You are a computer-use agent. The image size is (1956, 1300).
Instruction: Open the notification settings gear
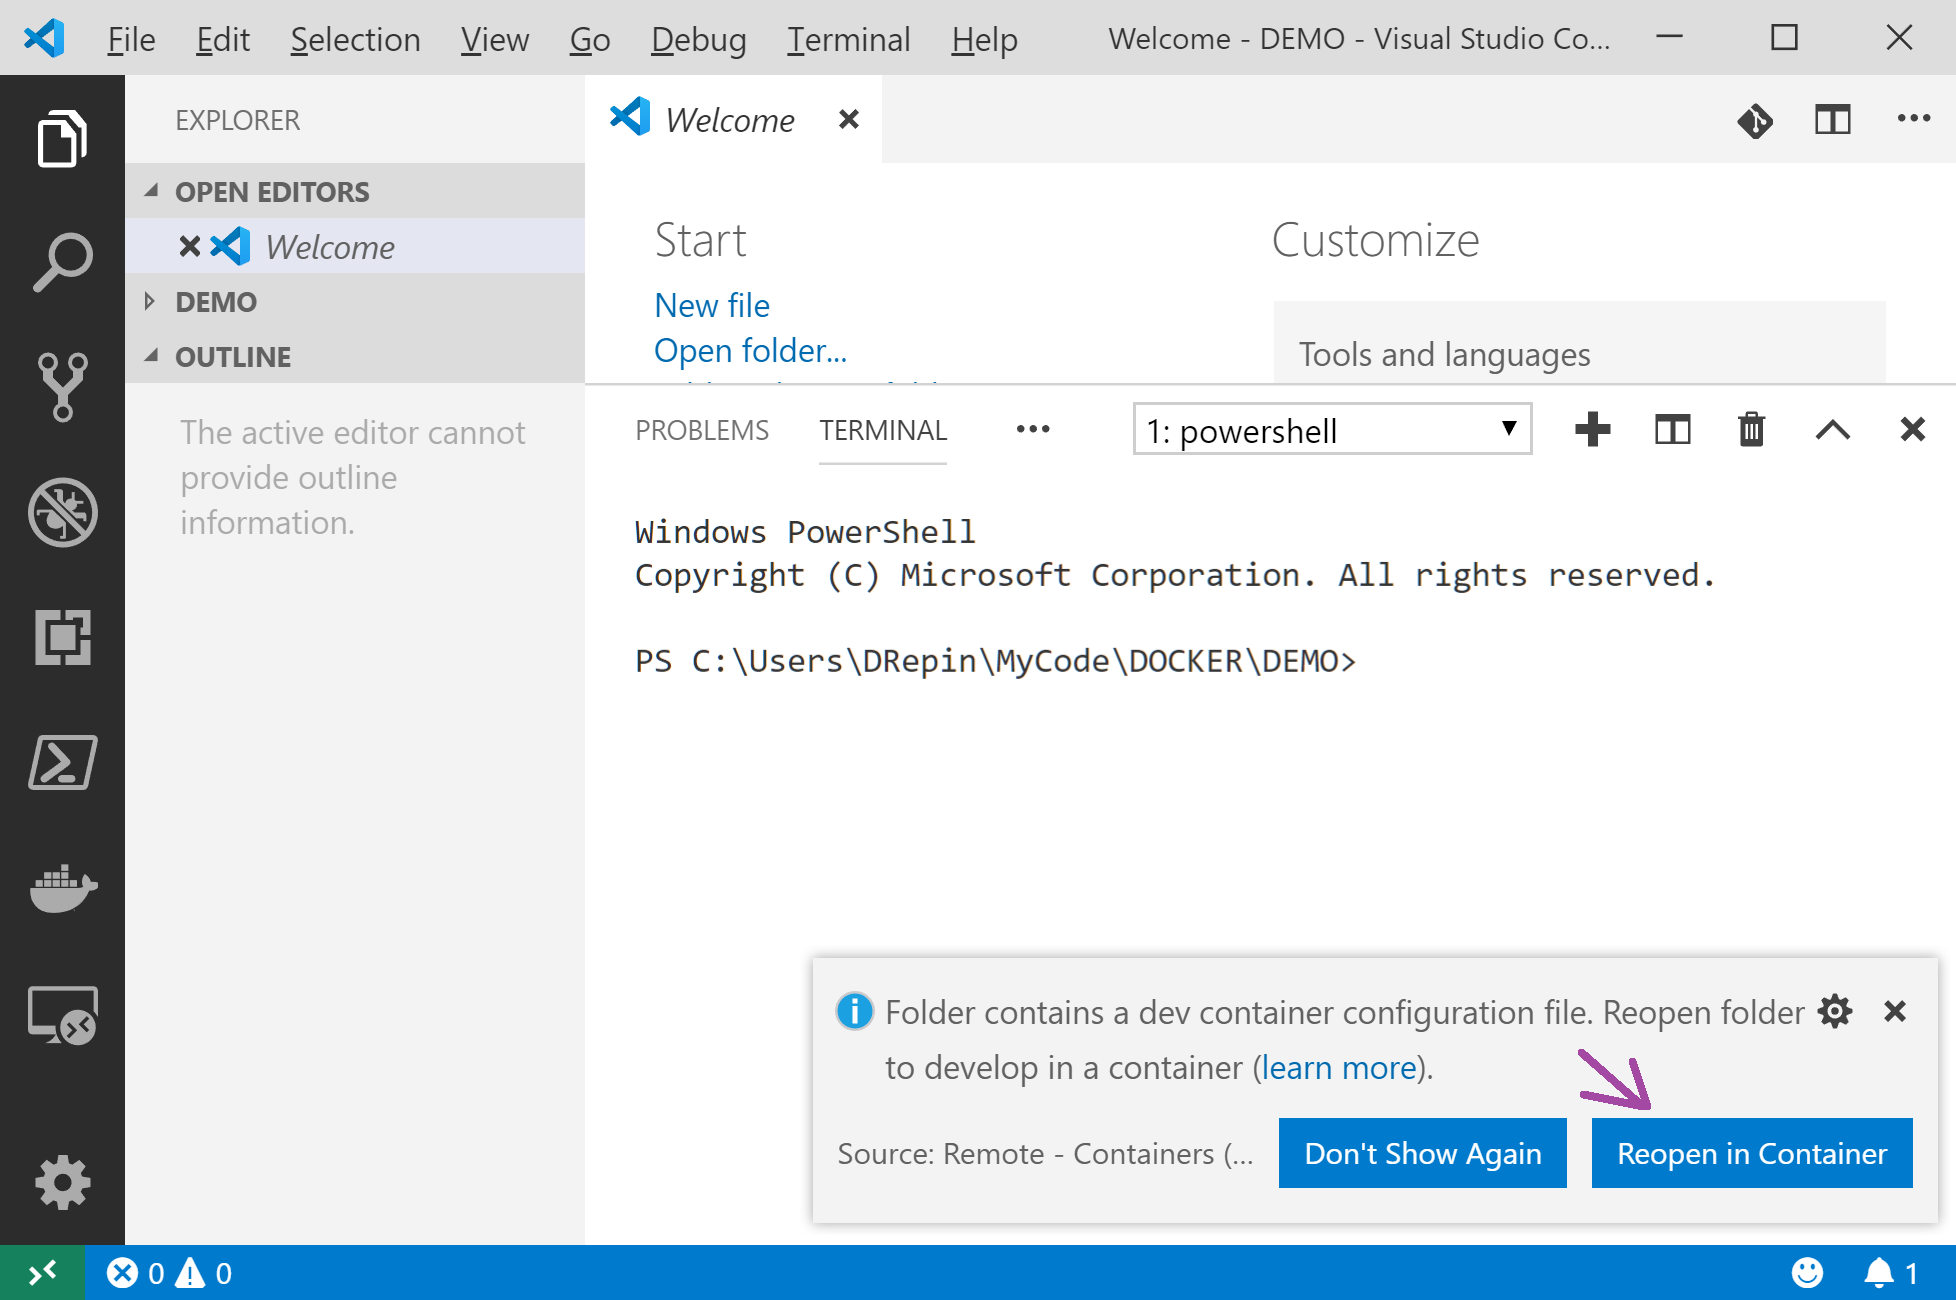(x=1836, y=1011)
